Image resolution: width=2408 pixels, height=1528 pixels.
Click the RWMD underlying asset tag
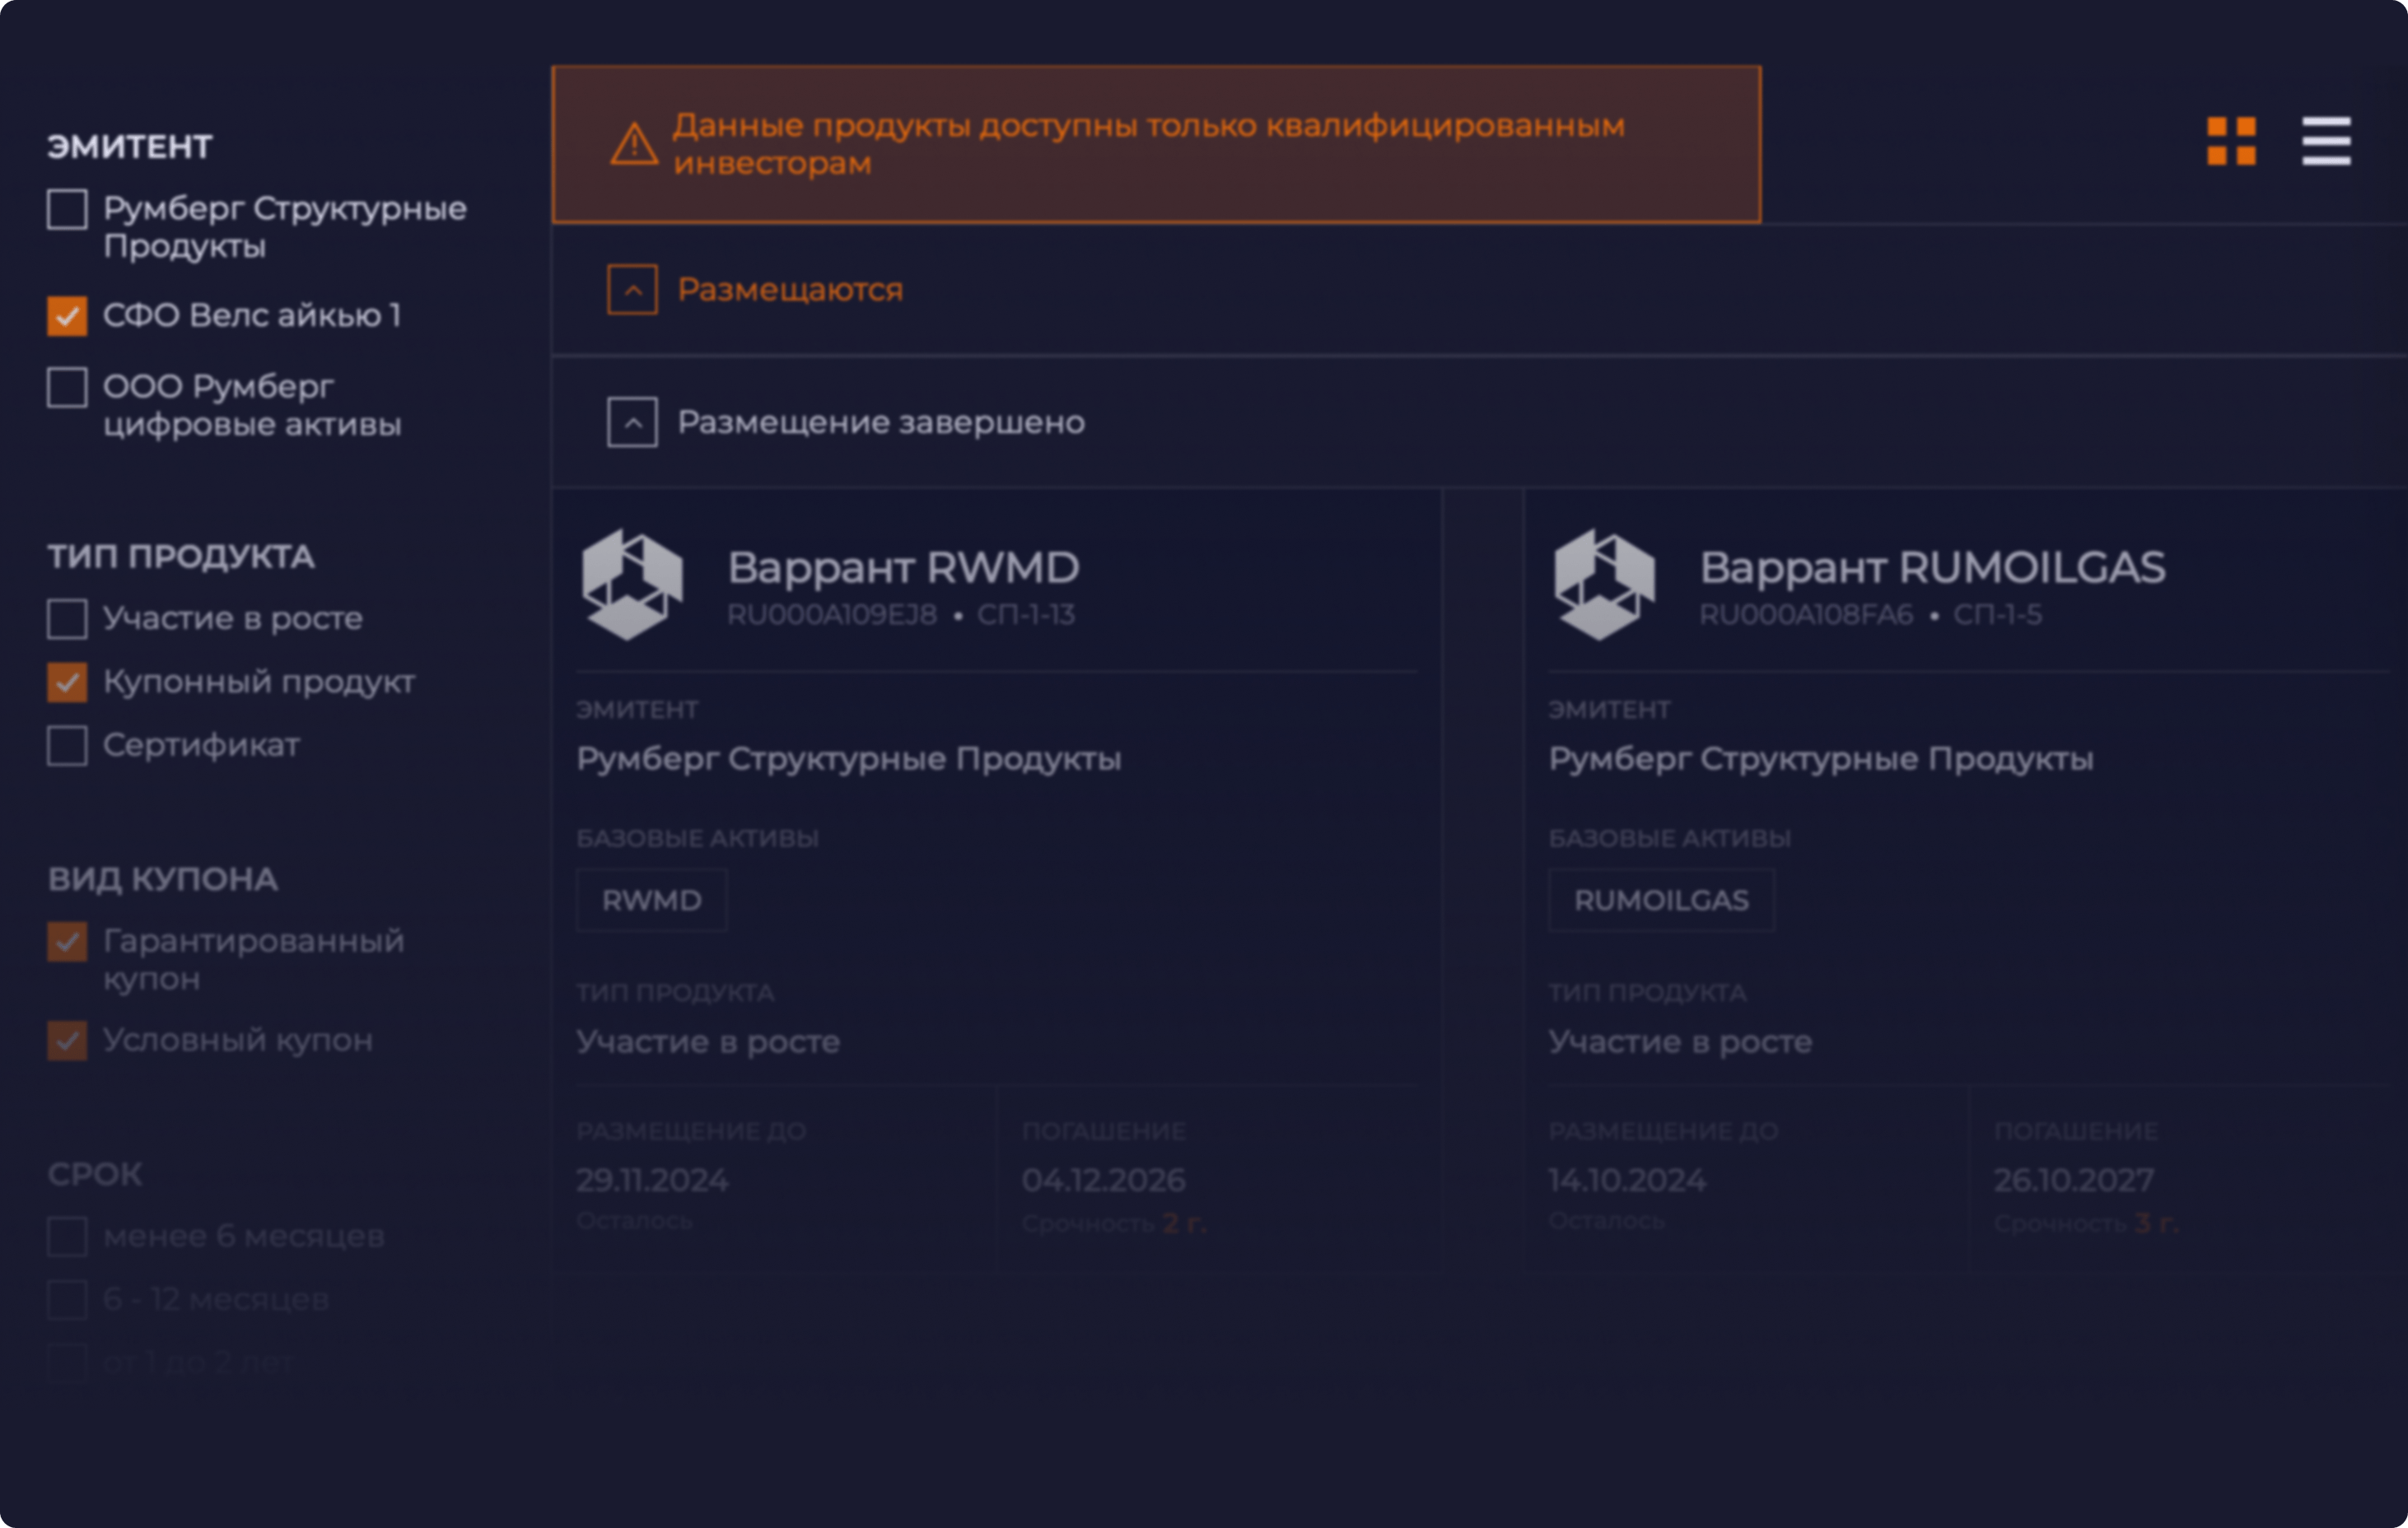tap(651, 901)
